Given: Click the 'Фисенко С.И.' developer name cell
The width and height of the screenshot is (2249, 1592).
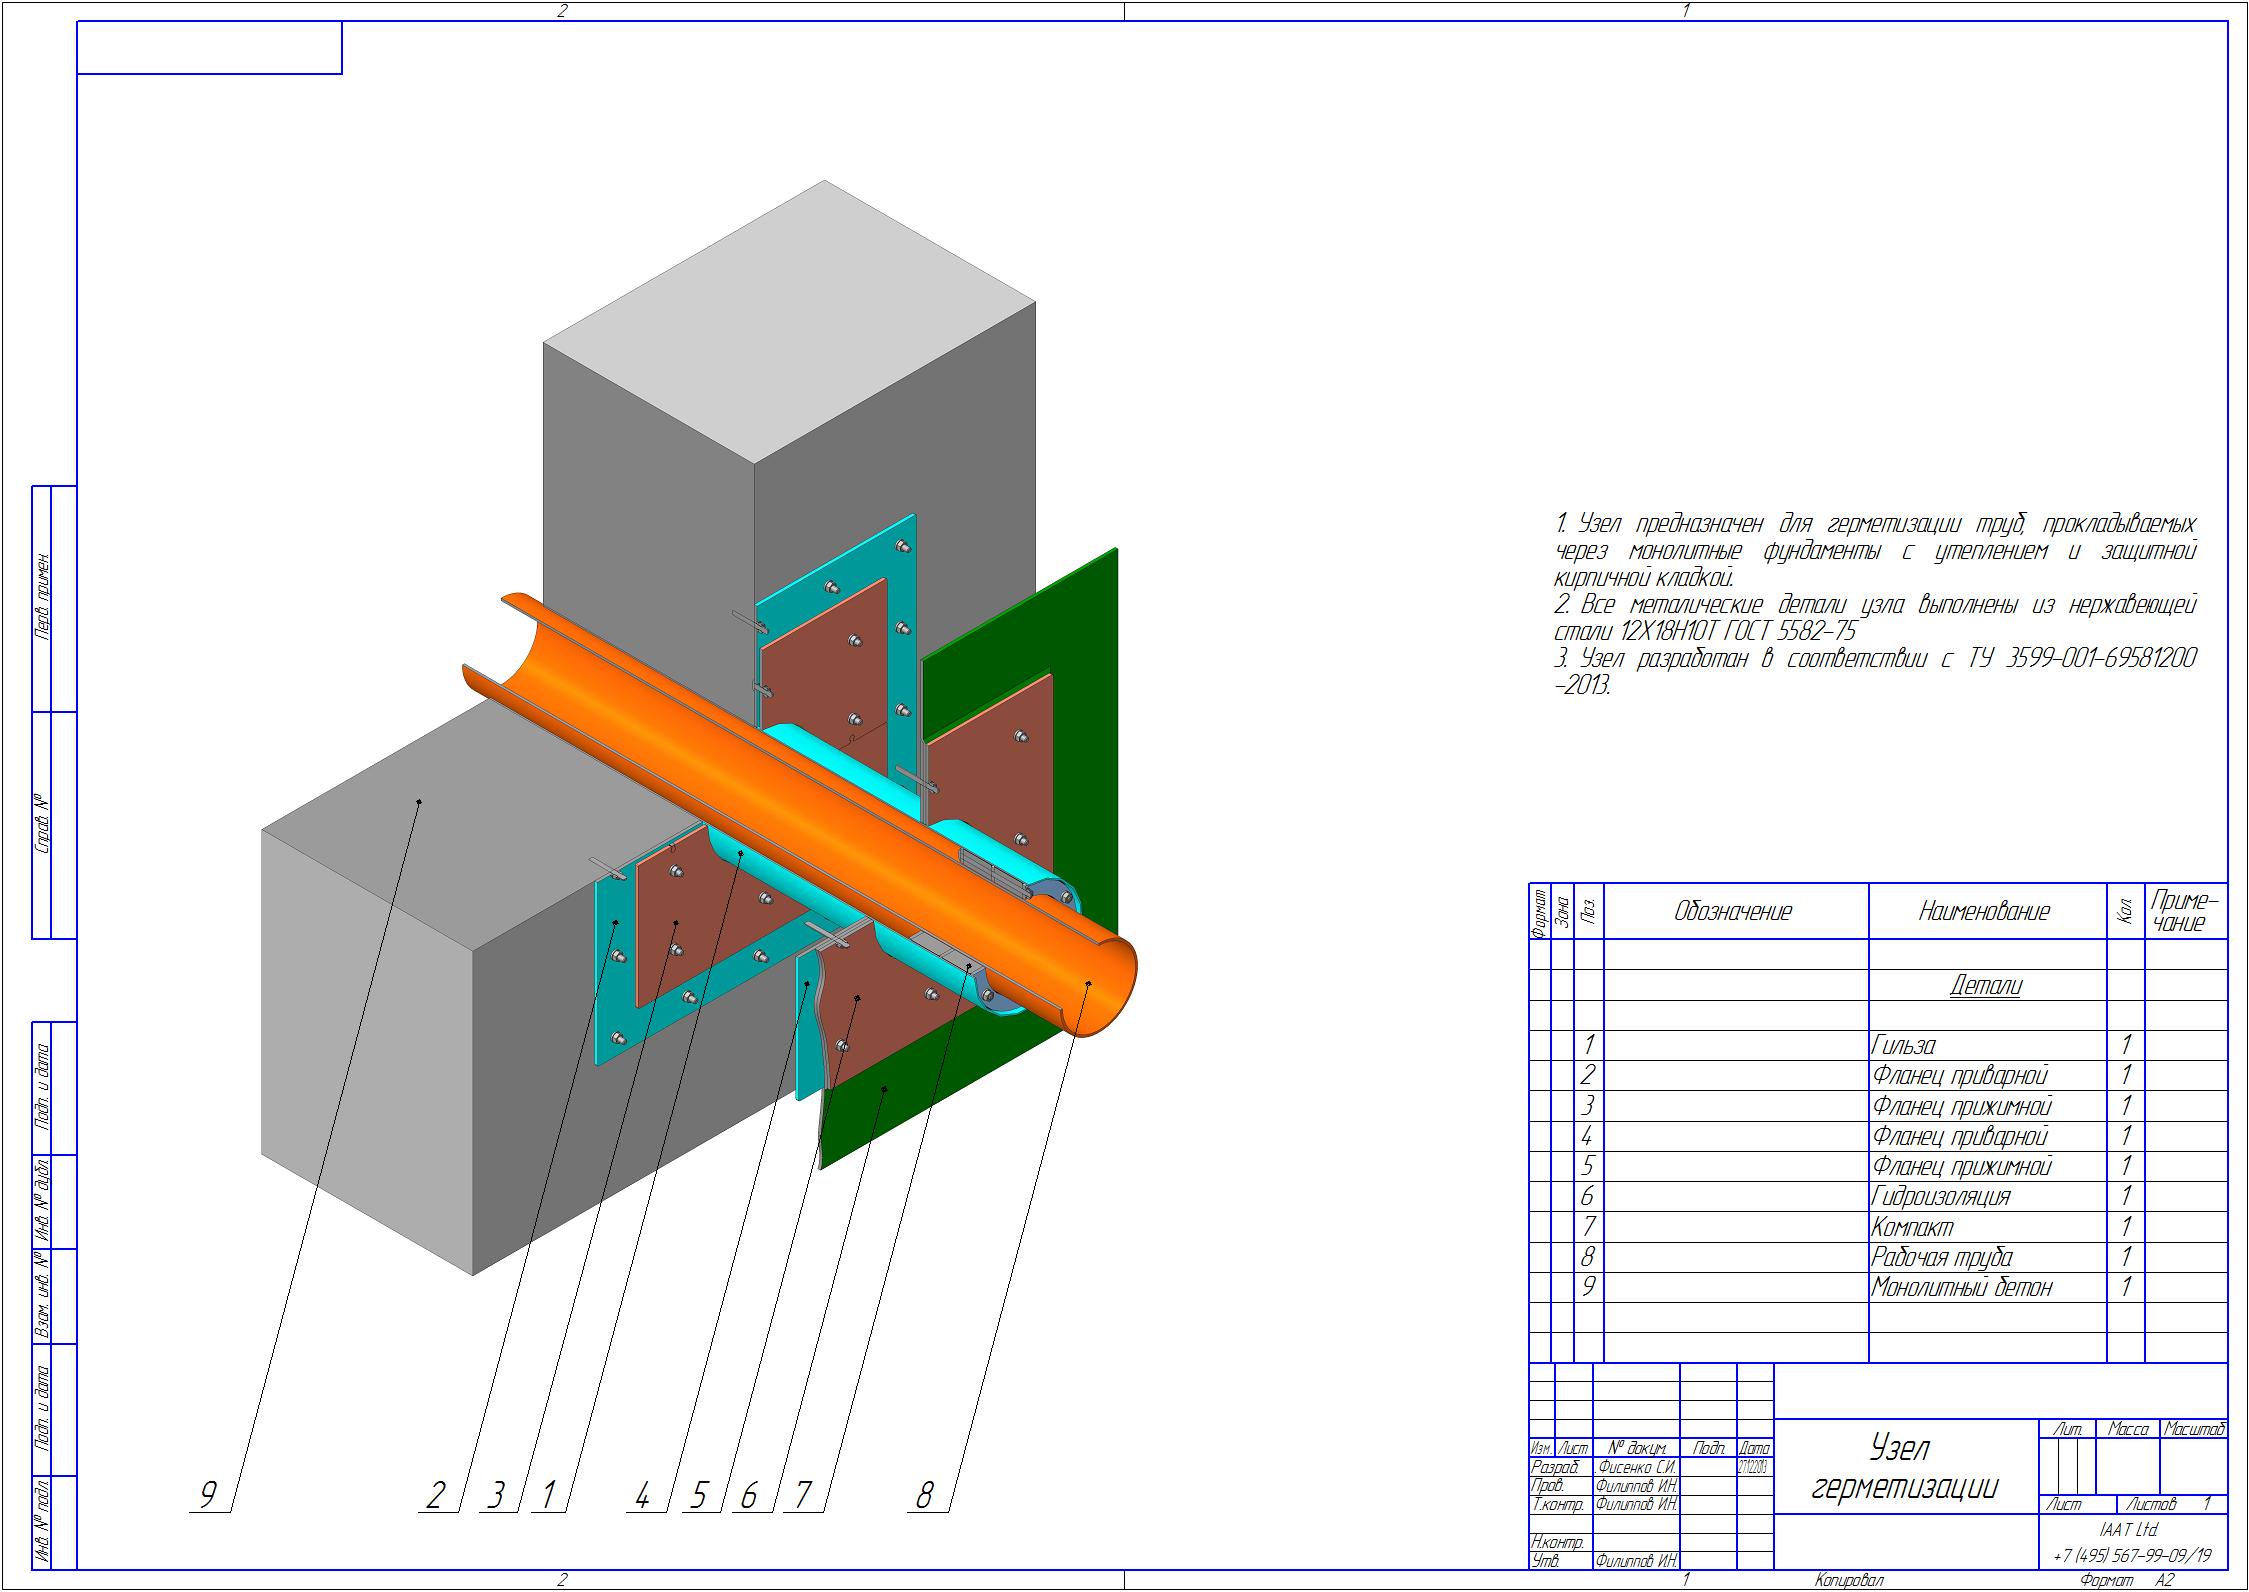Looking at the screenshot, I should [1636, 1467].
